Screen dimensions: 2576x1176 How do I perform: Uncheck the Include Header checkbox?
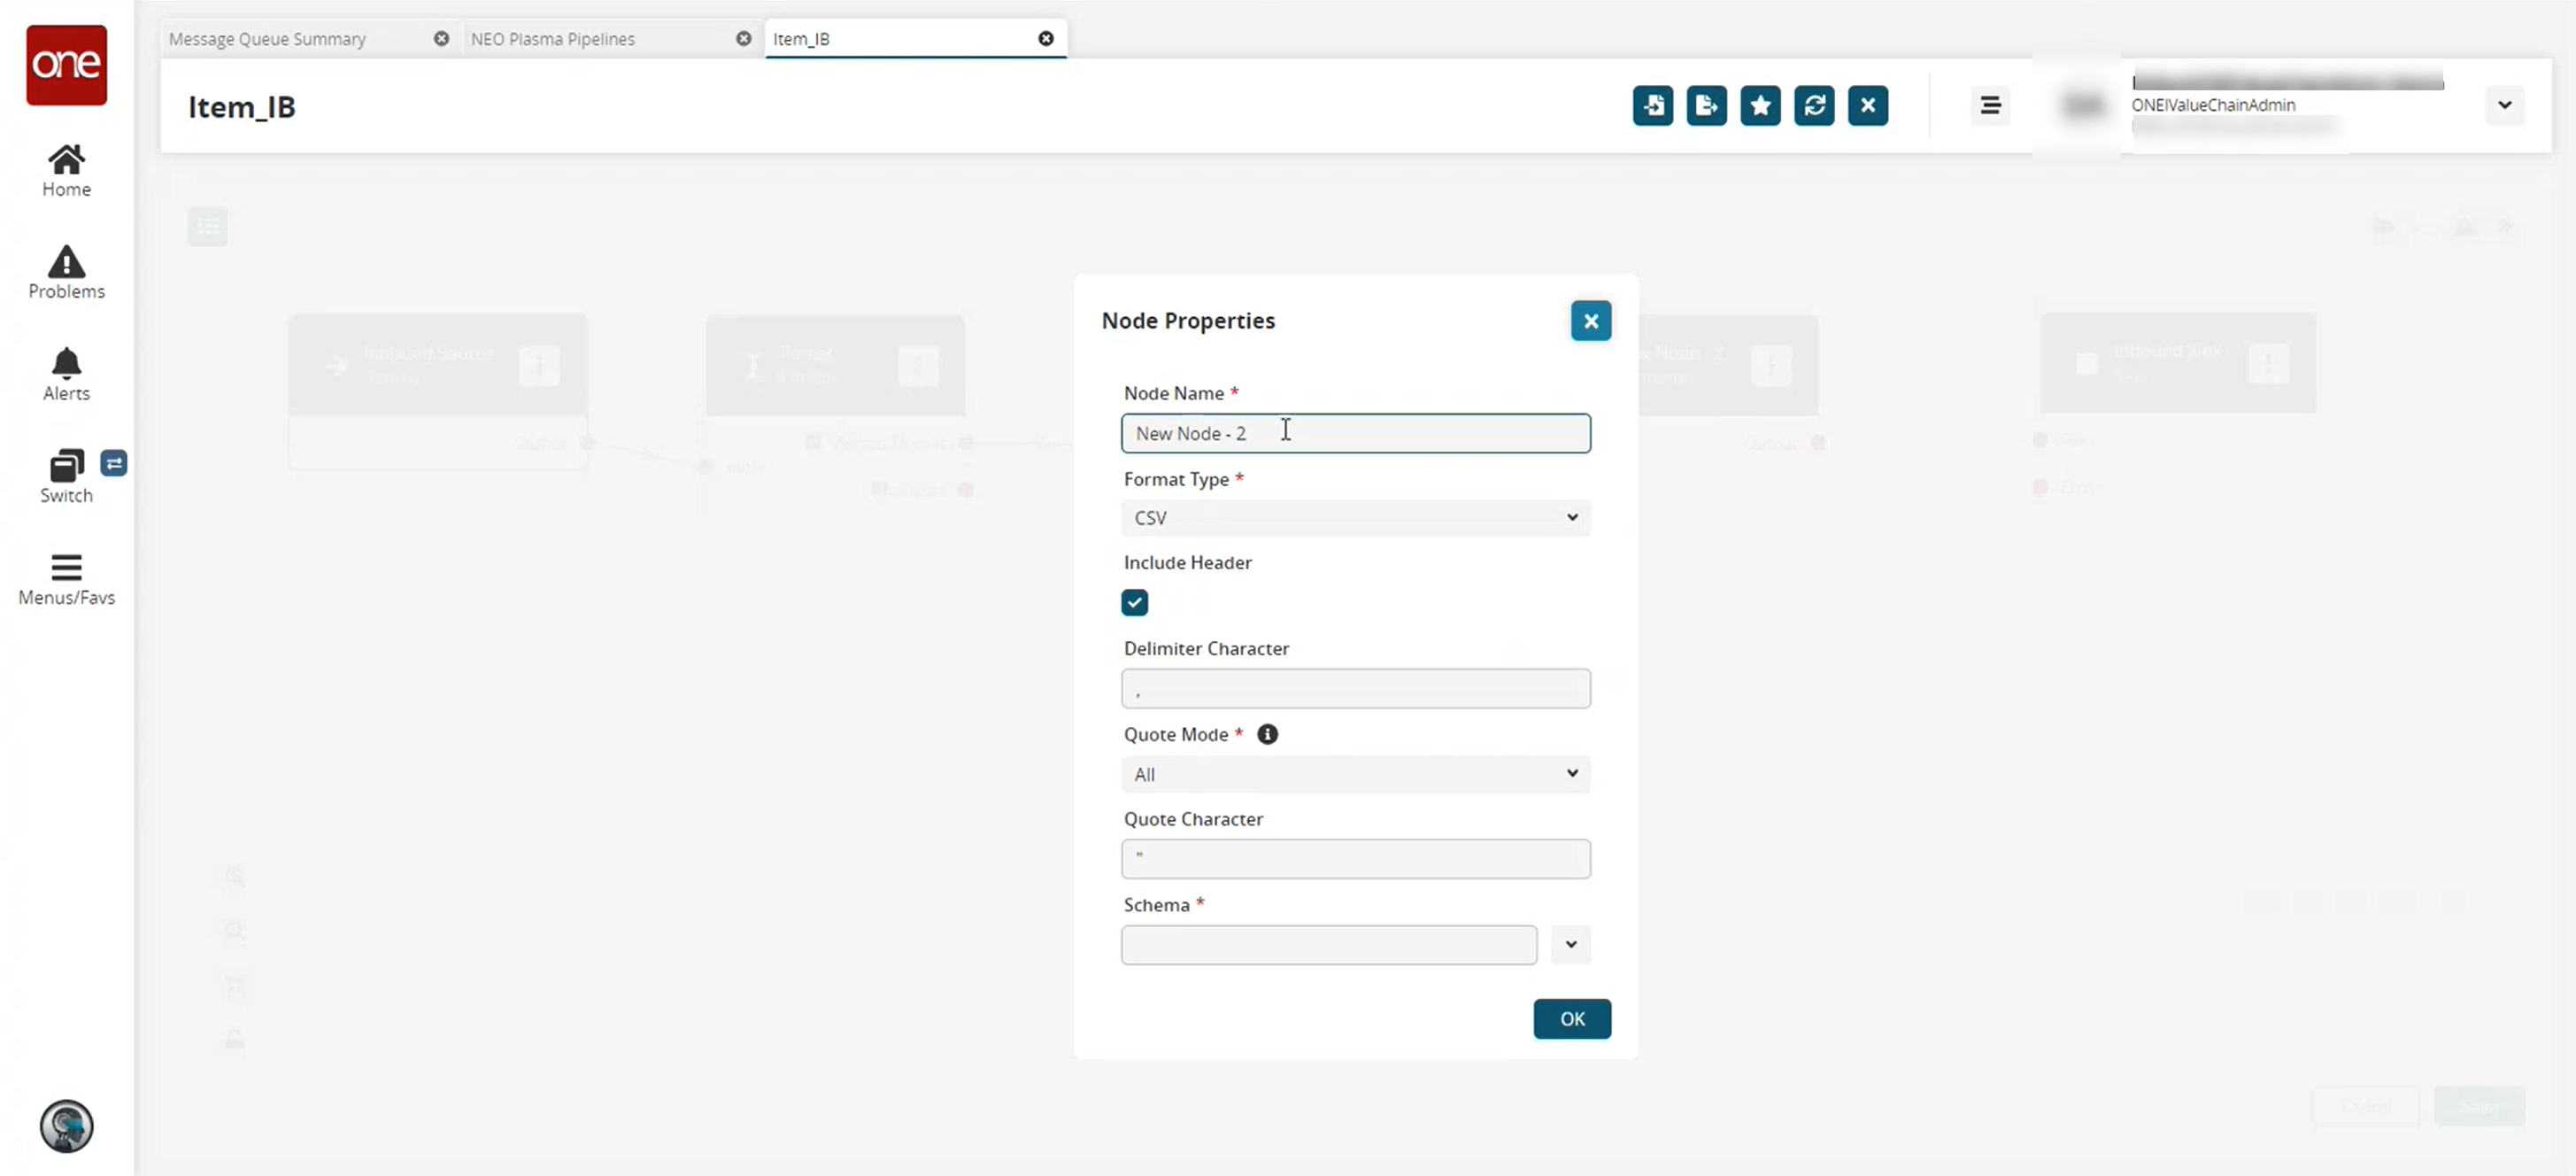pos(1134,602)
